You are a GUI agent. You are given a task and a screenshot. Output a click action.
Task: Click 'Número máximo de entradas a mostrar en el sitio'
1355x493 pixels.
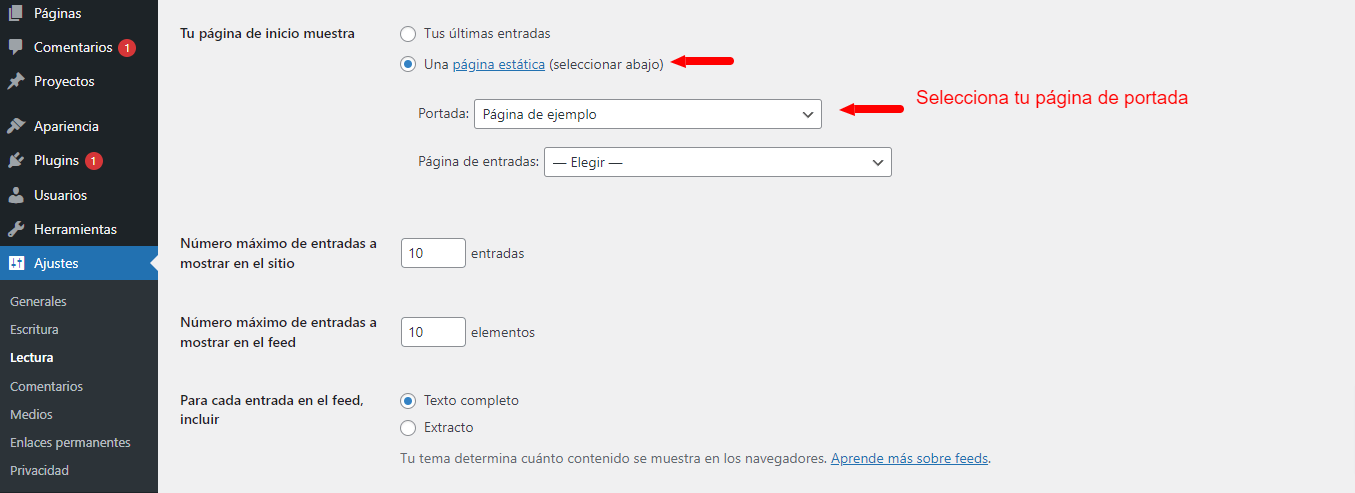coord(278,253)
